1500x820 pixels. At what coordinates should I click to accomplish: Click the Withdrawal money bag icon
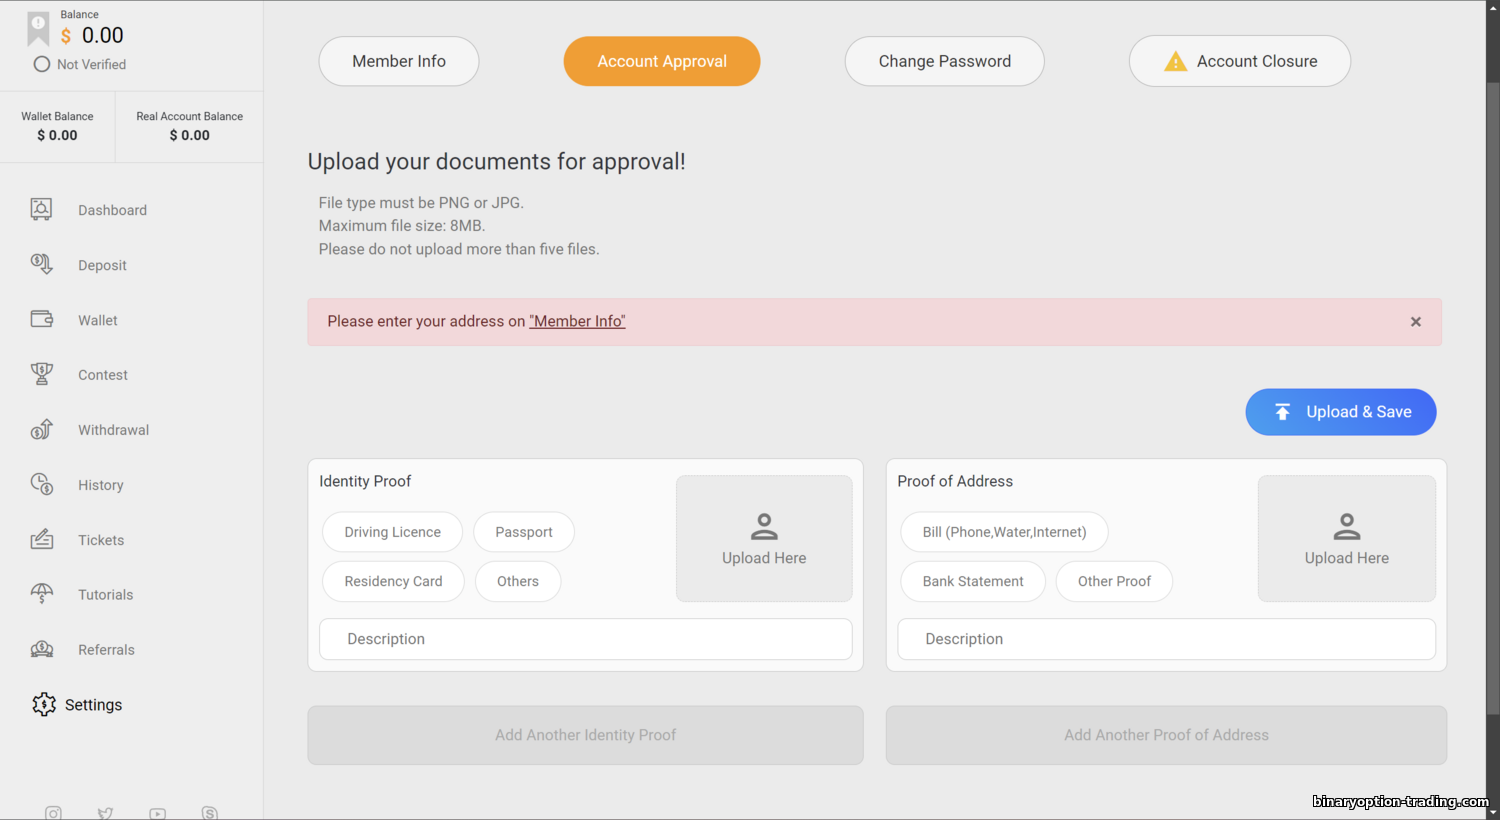tap(41, 429)
